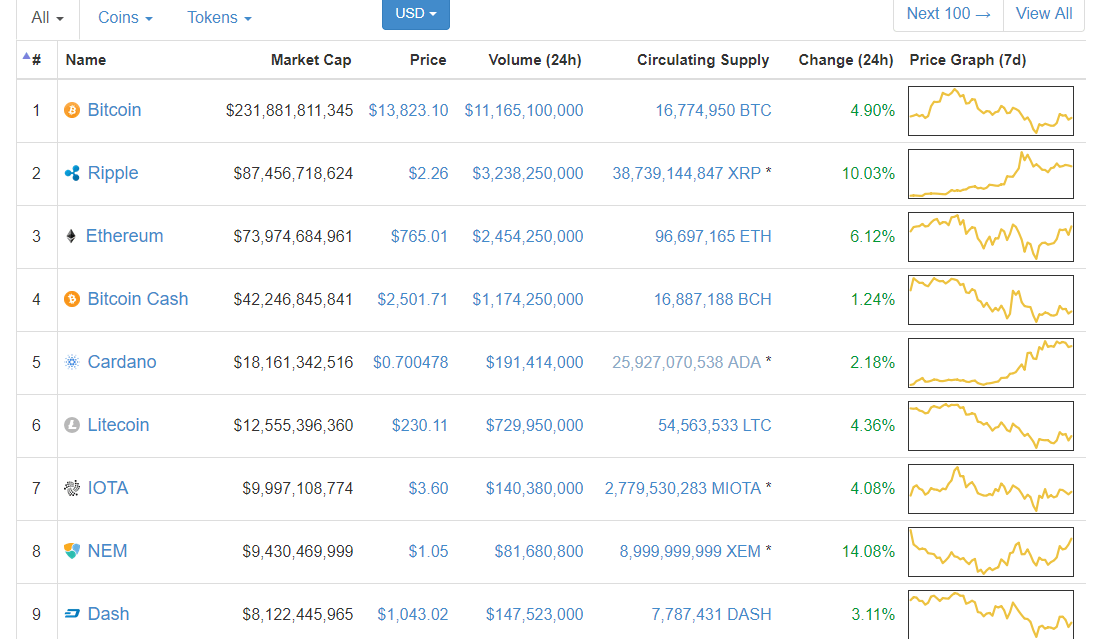This screenshot has height=639, width=1118.
Task: Click supply 96,697,165 ETH
Action: click(713, 236)
